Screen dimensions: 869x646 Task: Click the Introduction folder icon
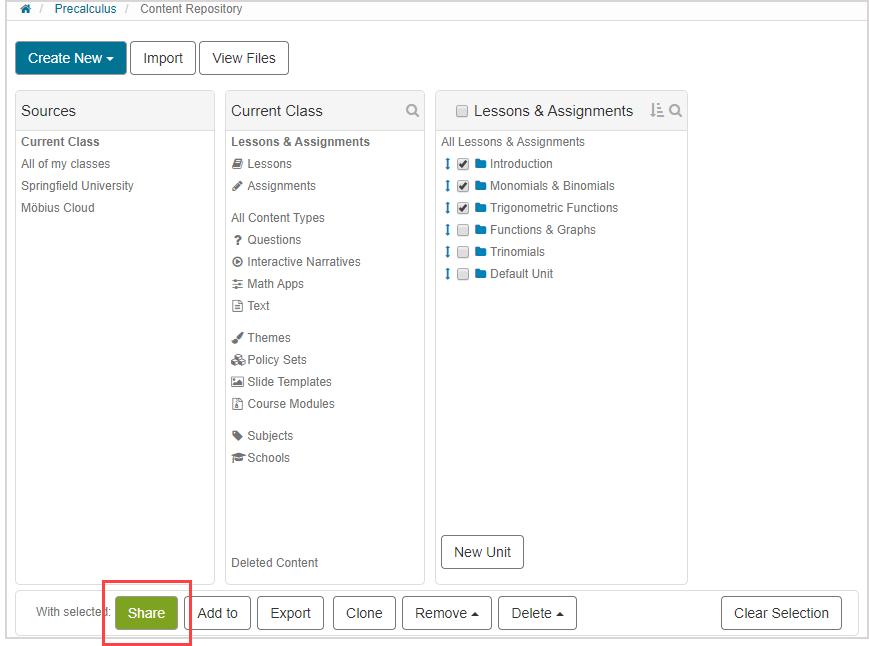click(480, 164)
